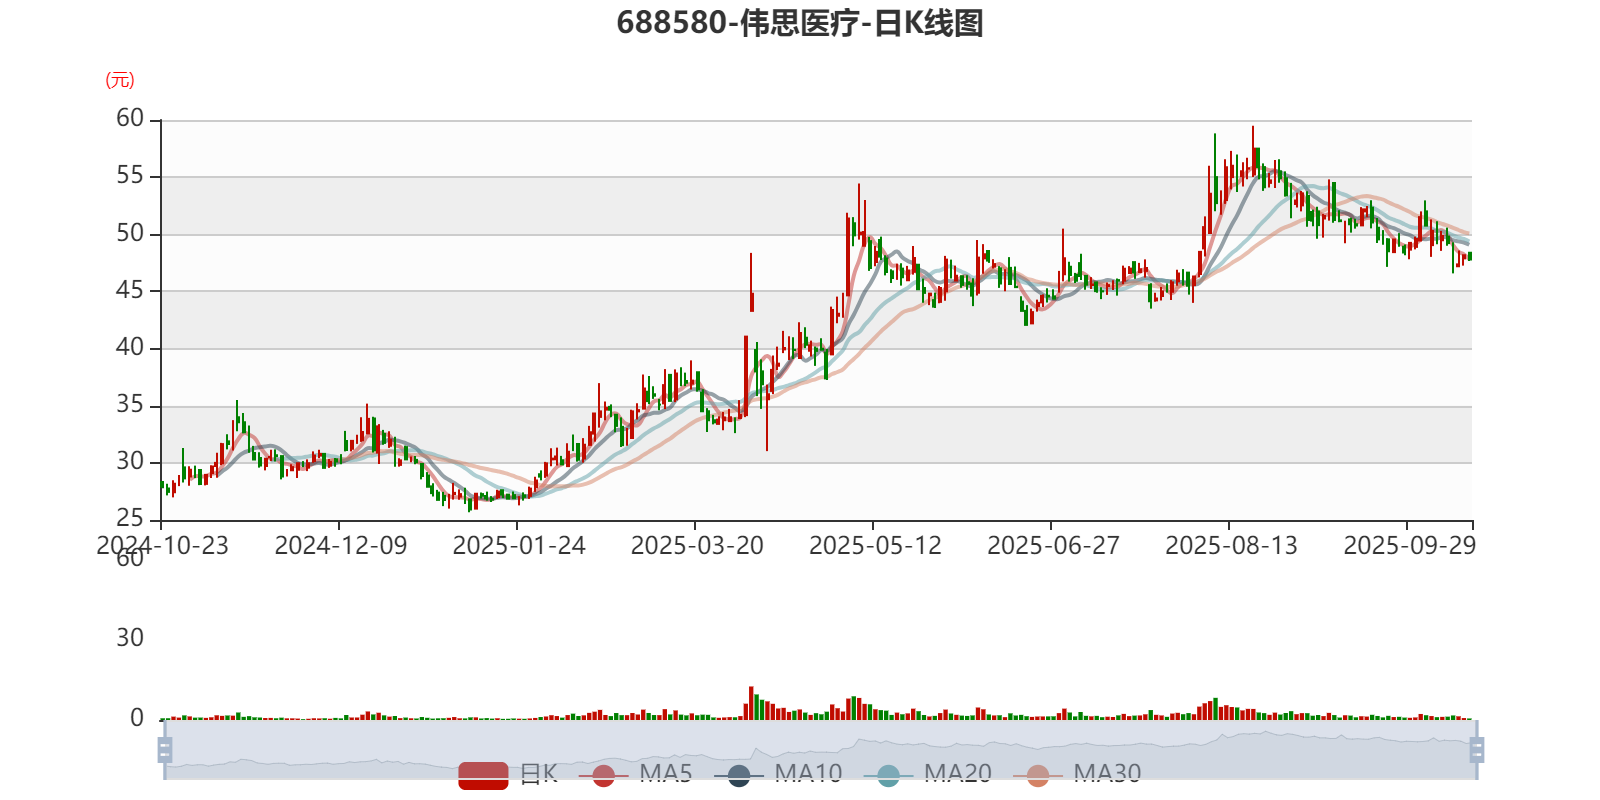Screen dimensions: 1600x800
Task: Click the 2025-08-13 date label
Action: (x=1231, y=546)
